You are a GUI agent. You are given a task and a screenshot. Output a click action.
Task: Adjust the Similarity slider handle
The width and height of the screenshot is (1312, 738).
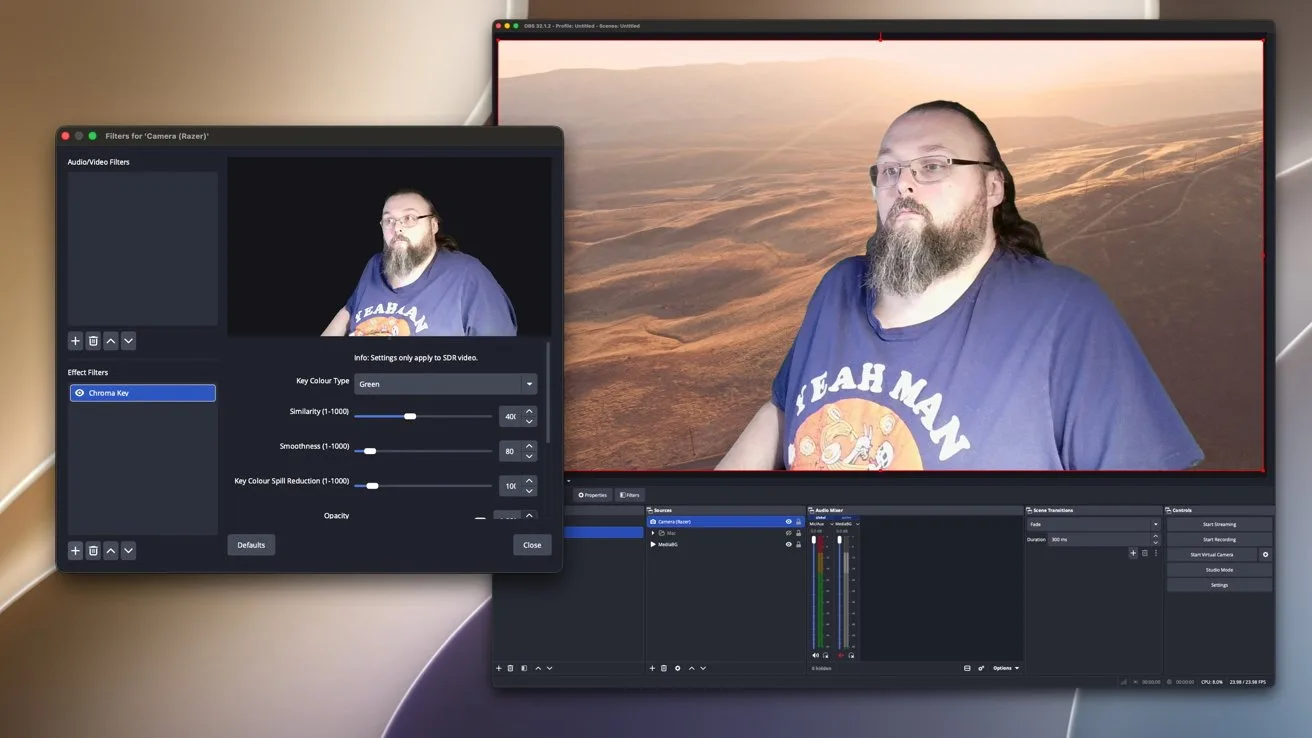click(410, 416)
